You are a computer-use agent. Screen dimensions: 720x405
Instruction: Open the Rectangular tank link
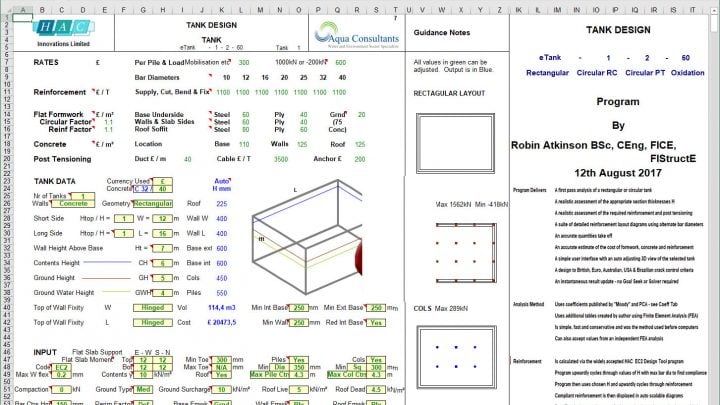(x=547, y=73)
